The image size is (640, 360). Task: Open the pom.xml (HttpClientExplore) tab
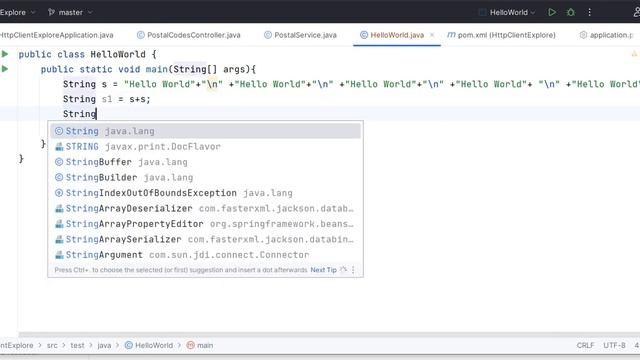502,35
